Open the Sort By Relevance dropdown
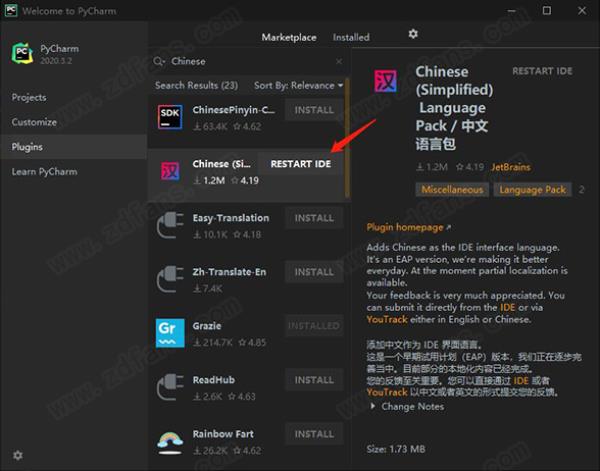This screenshot has height=471, width=600. 298,85
